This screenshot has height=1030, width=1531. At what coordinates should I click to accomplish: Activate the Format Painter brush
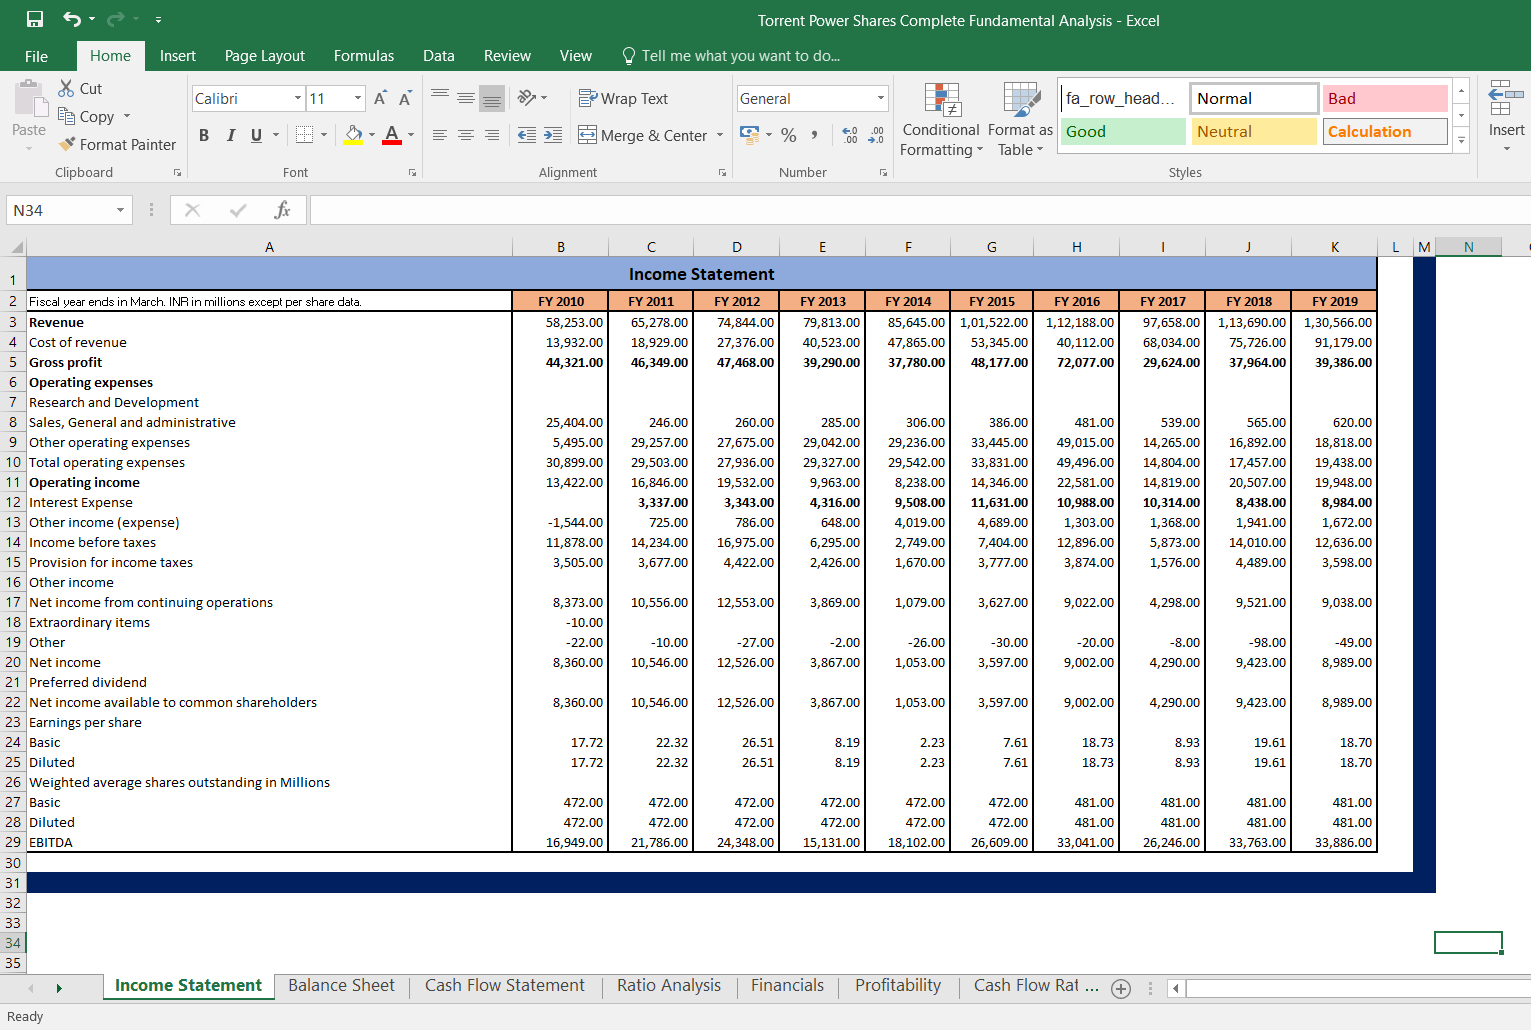(x=67, y=144)
